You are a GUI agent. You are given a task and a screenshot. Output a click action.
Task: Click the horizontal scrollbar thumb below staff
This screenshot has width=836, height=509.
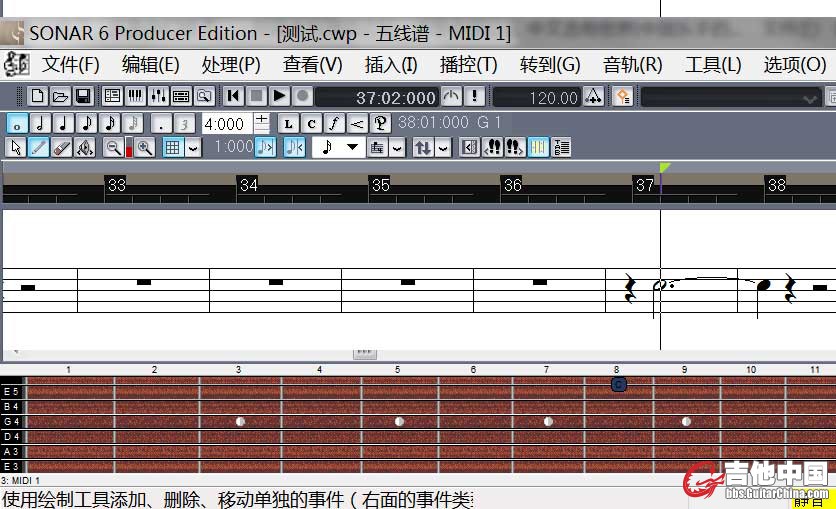coord(364,353)
